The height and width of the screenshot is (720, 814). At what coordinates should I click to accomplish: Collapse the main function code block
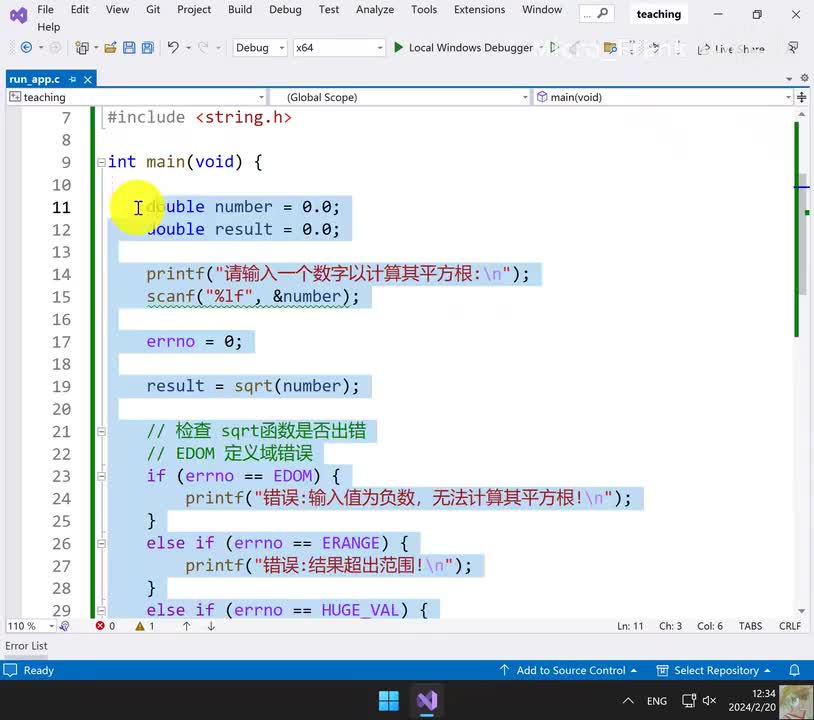click(x=100, y=162)
